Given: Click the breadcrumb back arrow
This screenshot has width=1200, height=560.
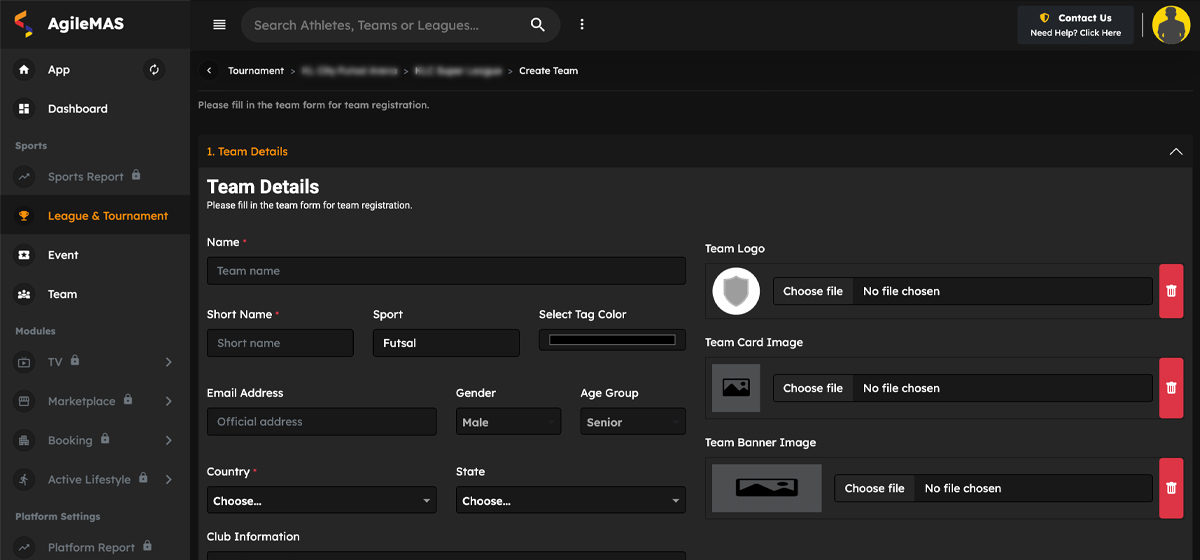Looking at the screenshot, I should 209,71.
